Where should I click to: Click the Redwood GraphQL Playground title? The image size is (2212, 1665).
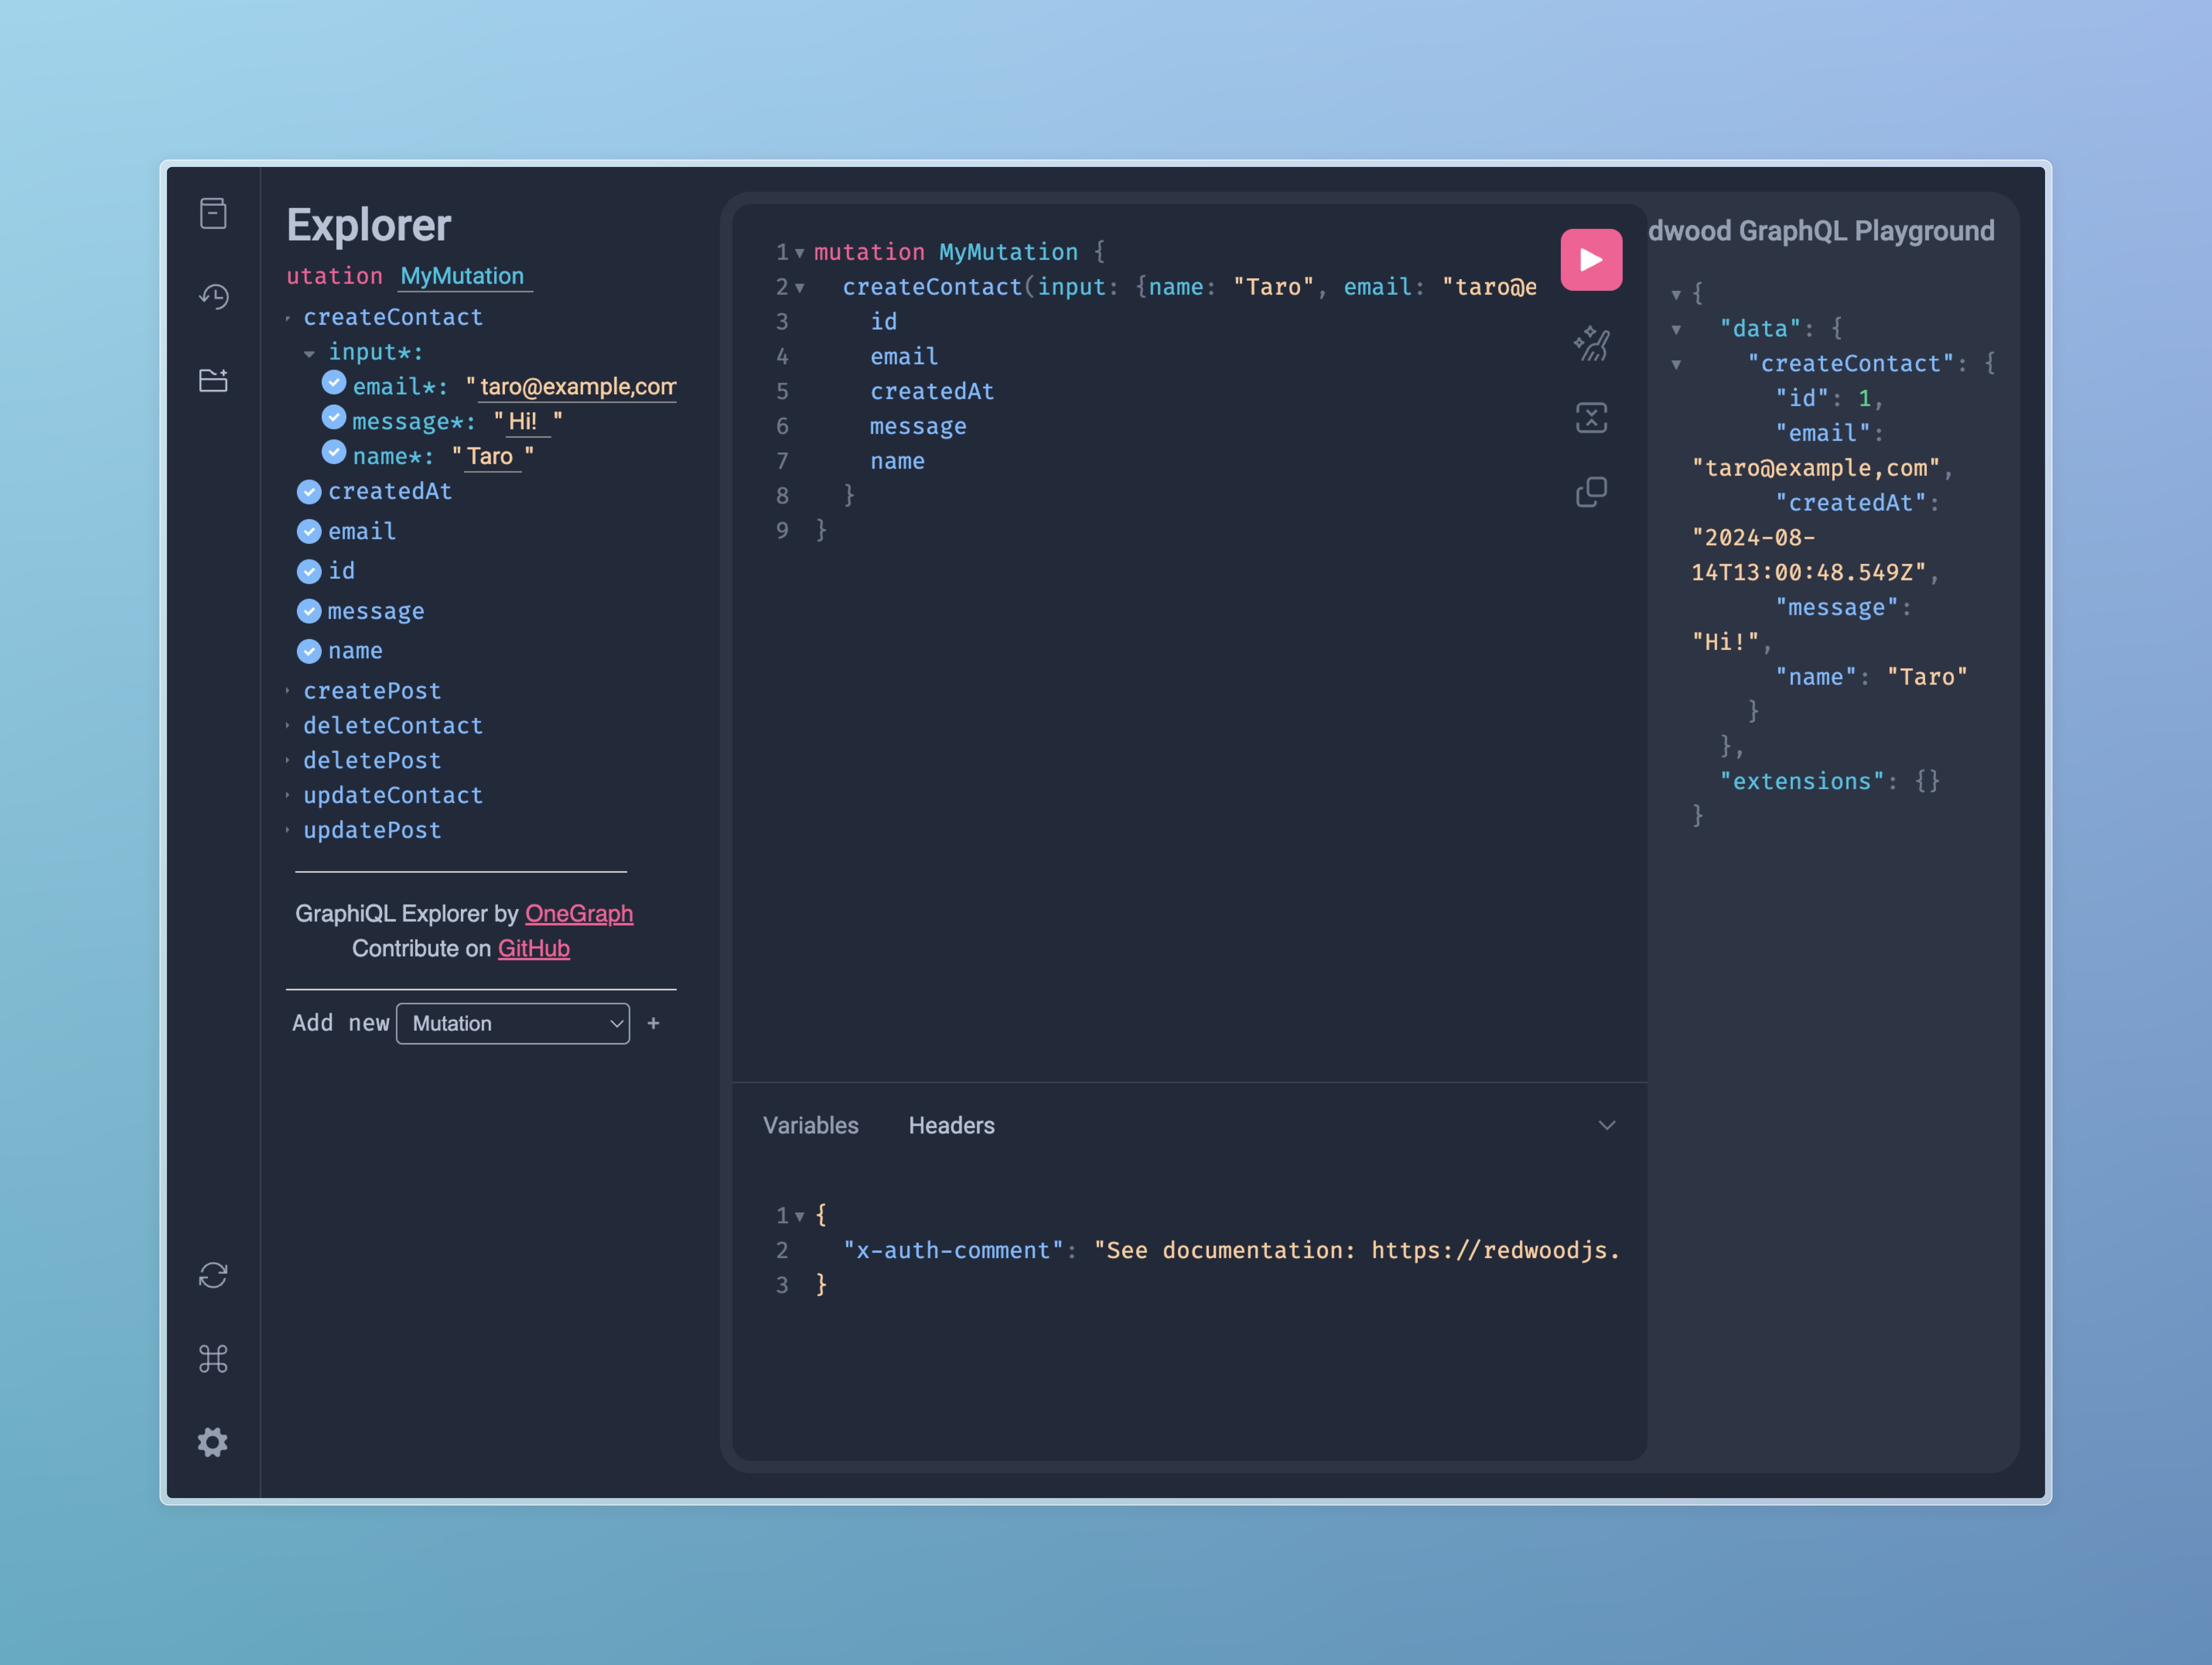(1821, 231)
